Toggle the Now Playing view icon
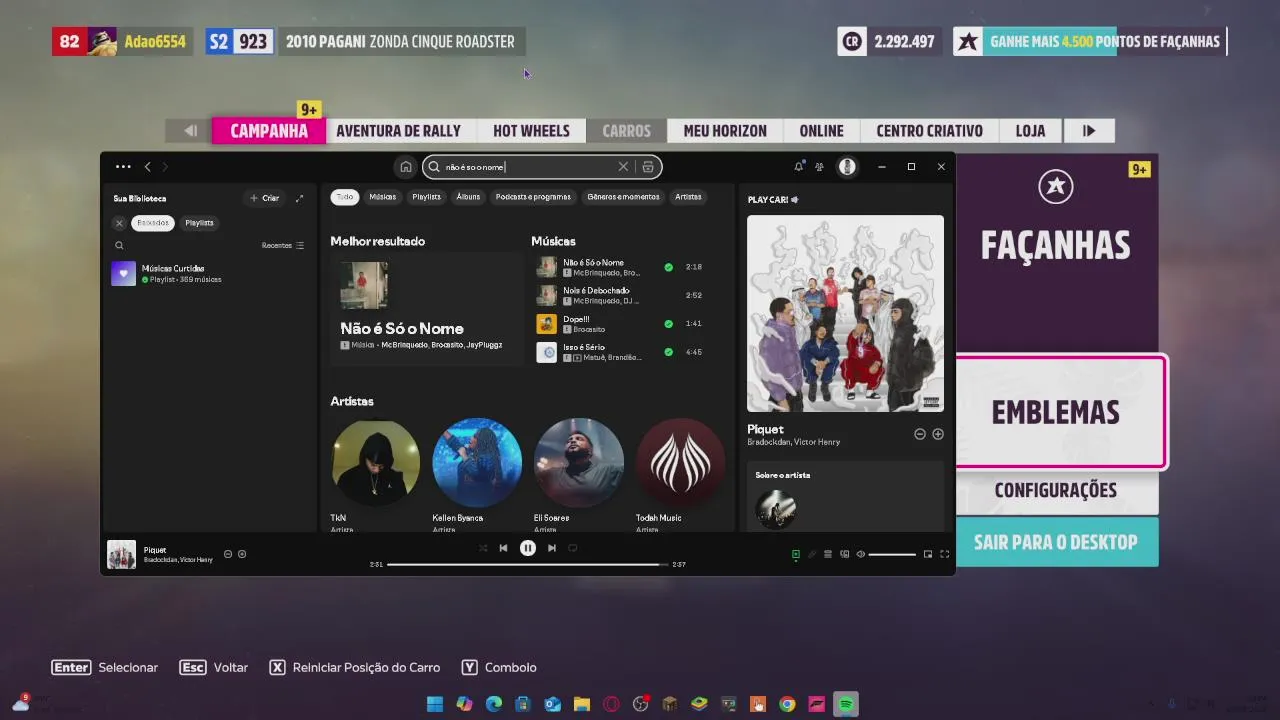Screen dimensions: 1280x720 tap(796, 554)
